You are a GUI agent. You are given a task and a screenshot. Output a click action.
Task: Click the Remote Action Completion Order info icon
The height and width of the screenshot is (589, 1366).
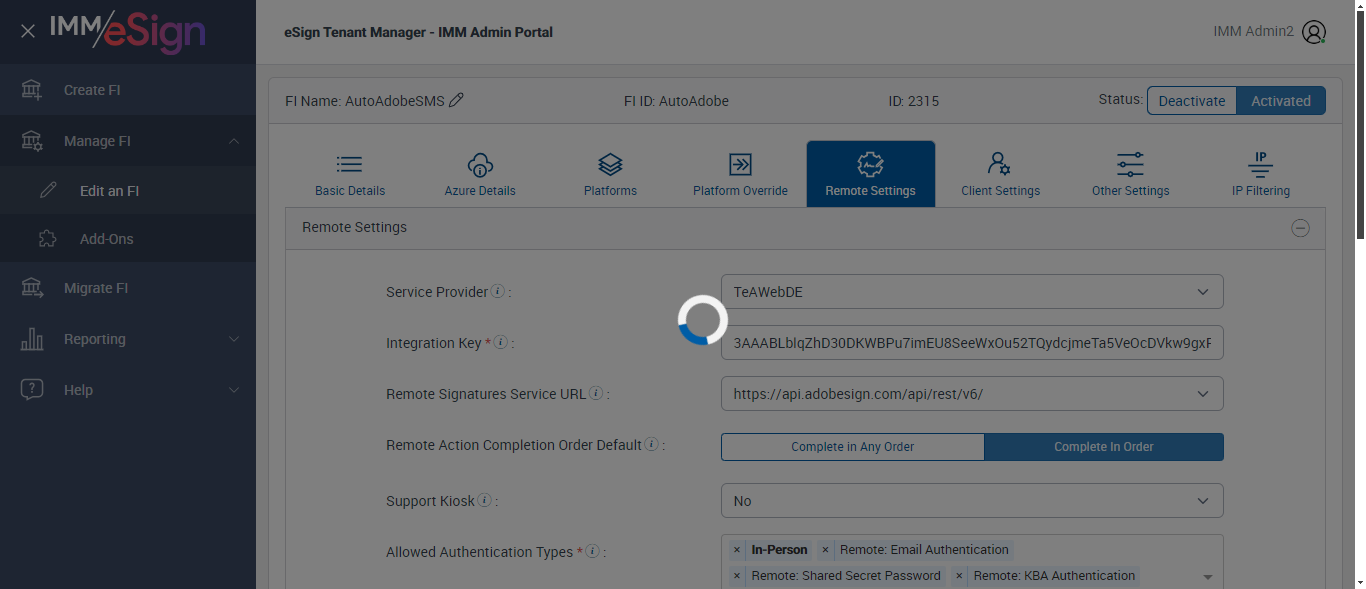(651, 445)
